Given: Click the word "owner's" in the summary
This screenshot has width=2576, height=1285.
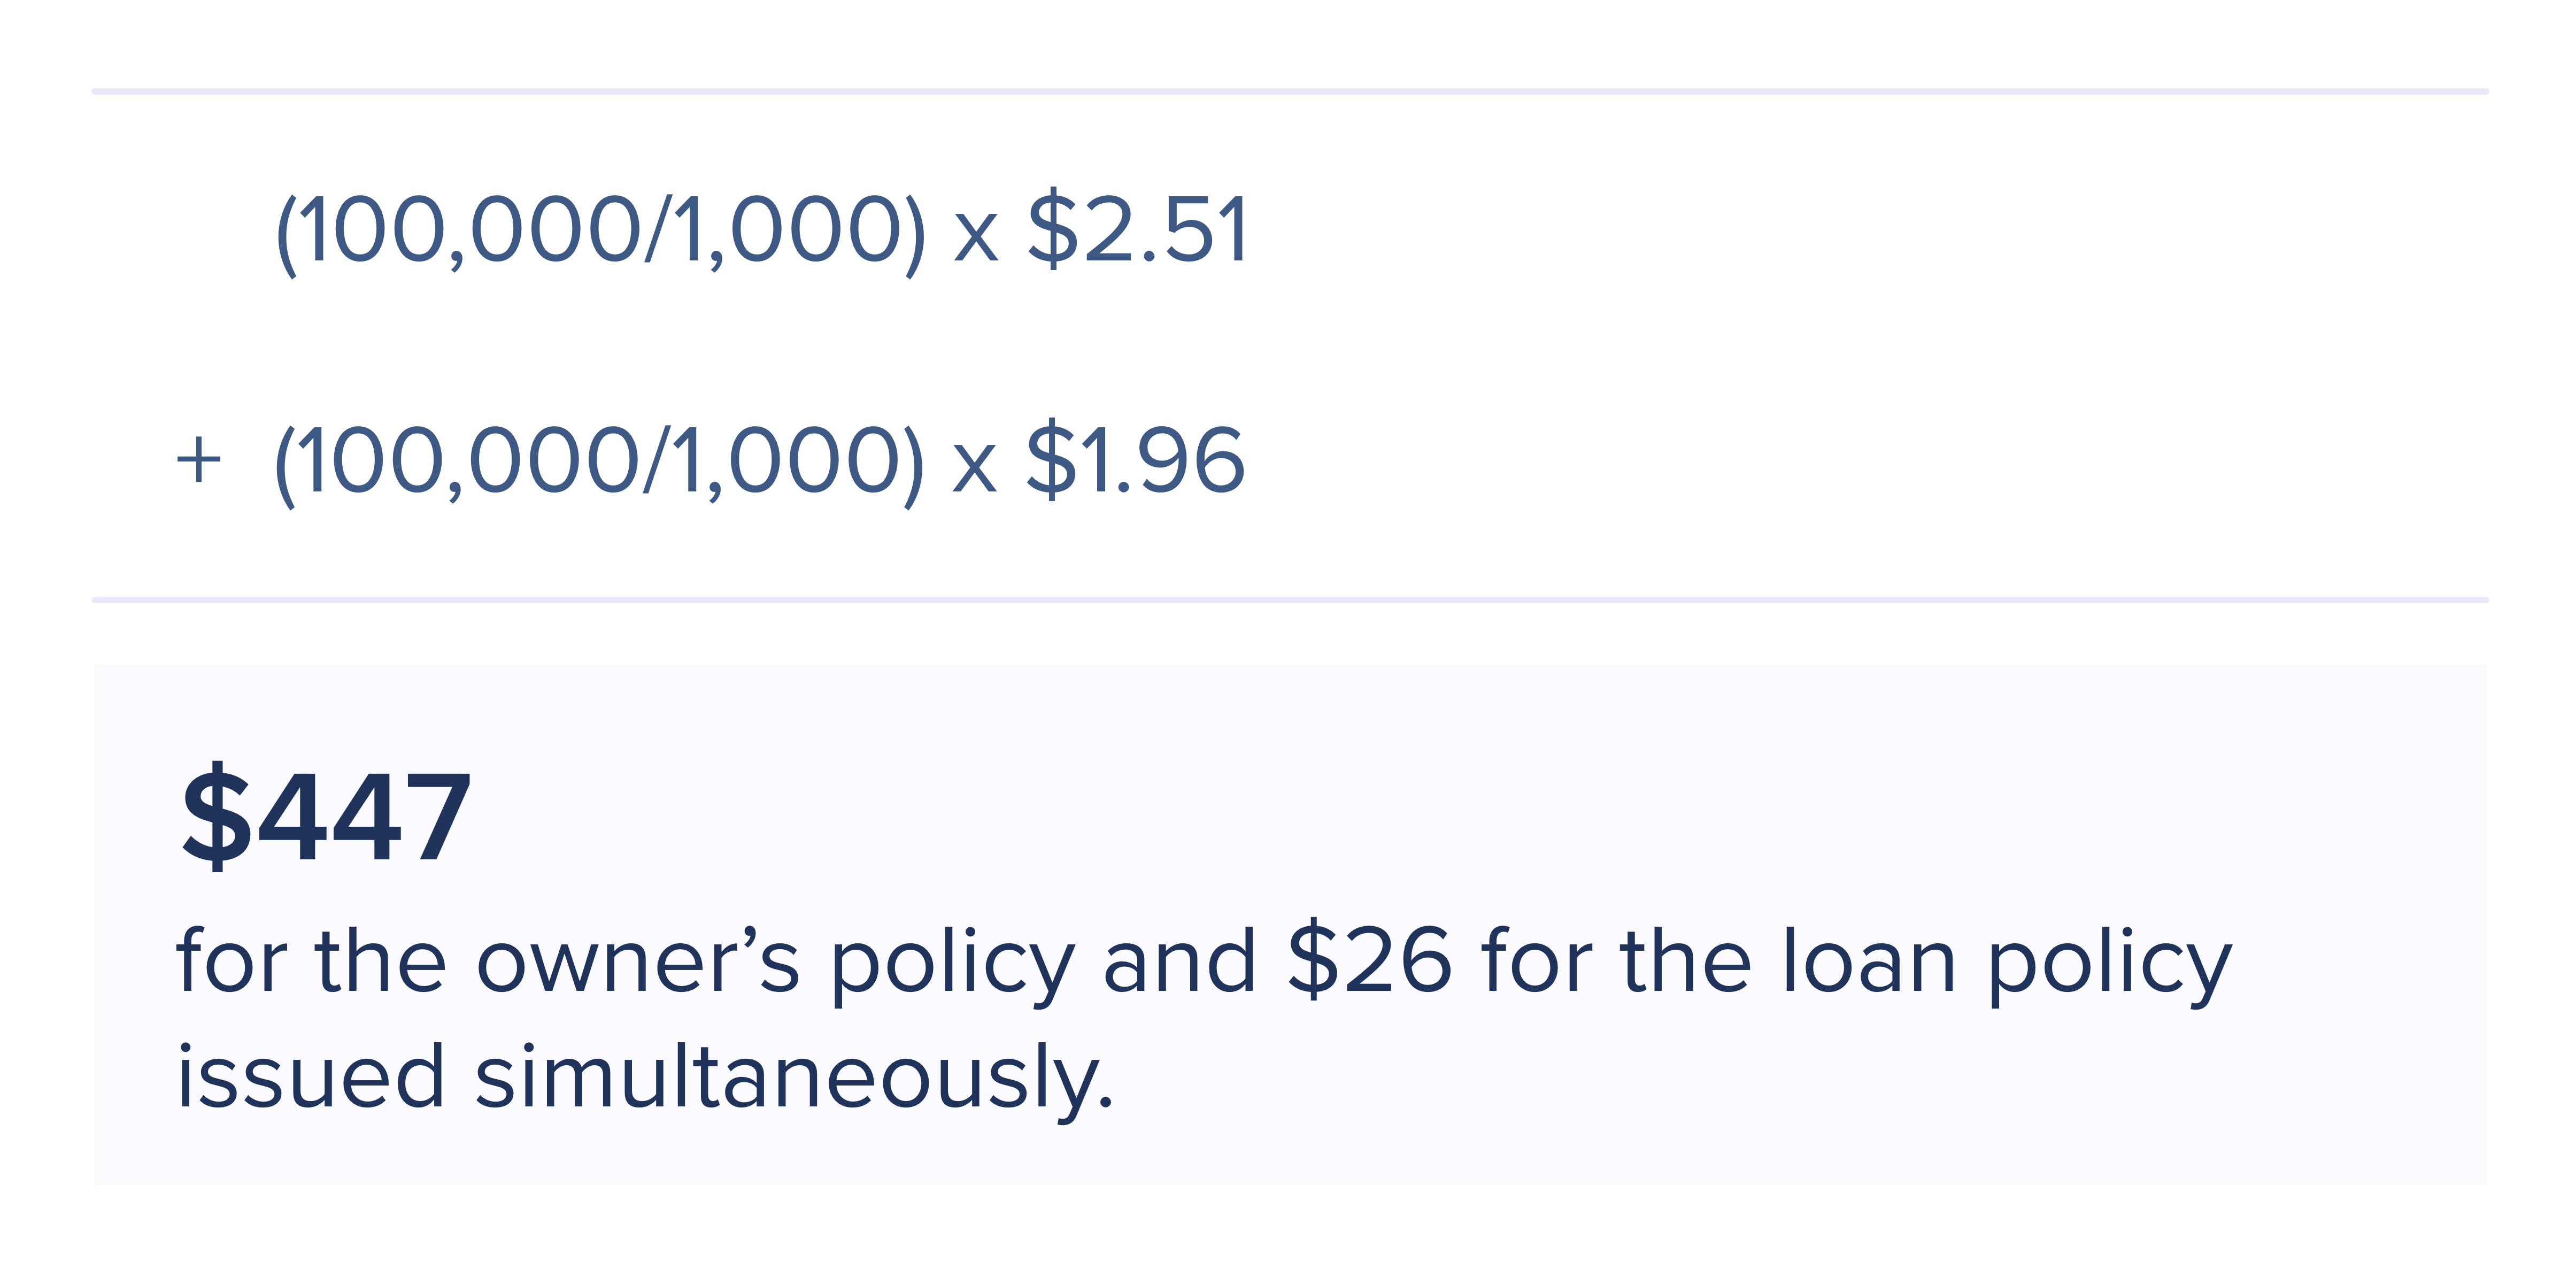Looking at the screenshot, I should coord(638,961).
